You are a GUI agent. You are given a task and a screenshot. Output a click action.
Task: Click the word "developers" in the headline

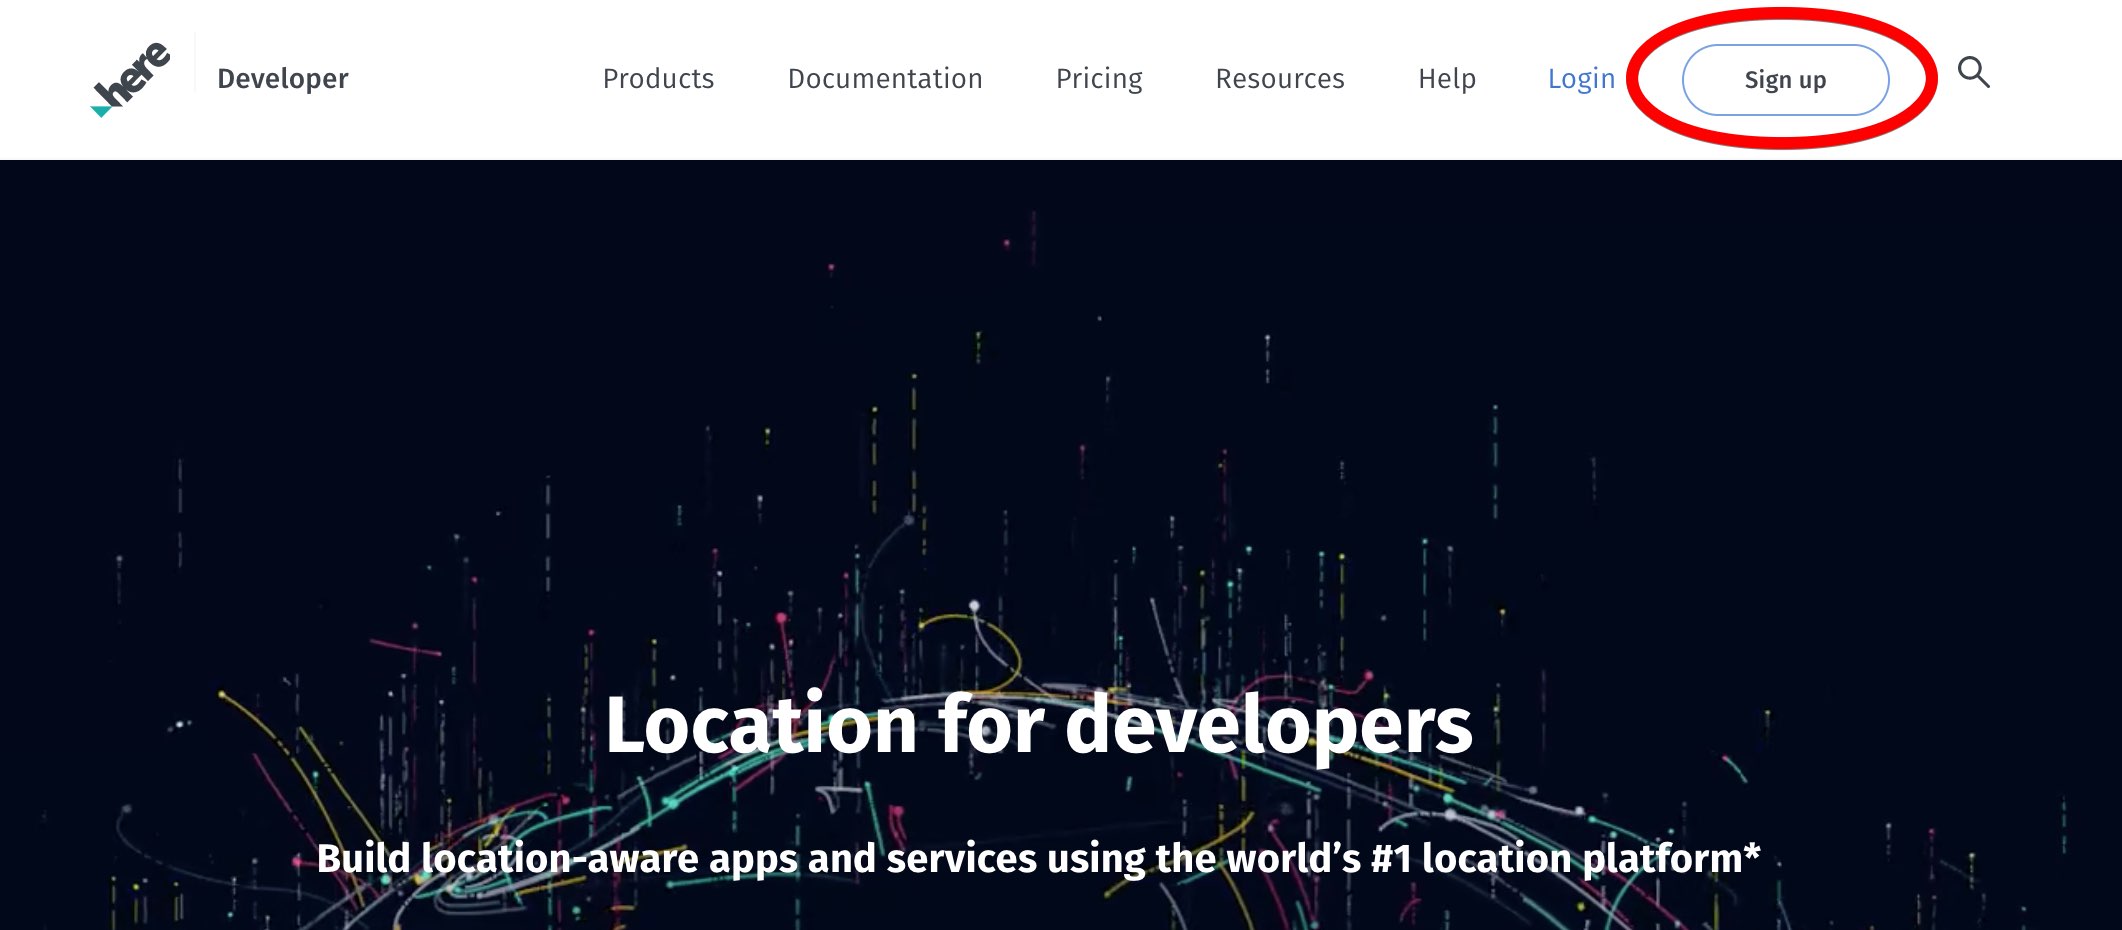pos(1268,725)
